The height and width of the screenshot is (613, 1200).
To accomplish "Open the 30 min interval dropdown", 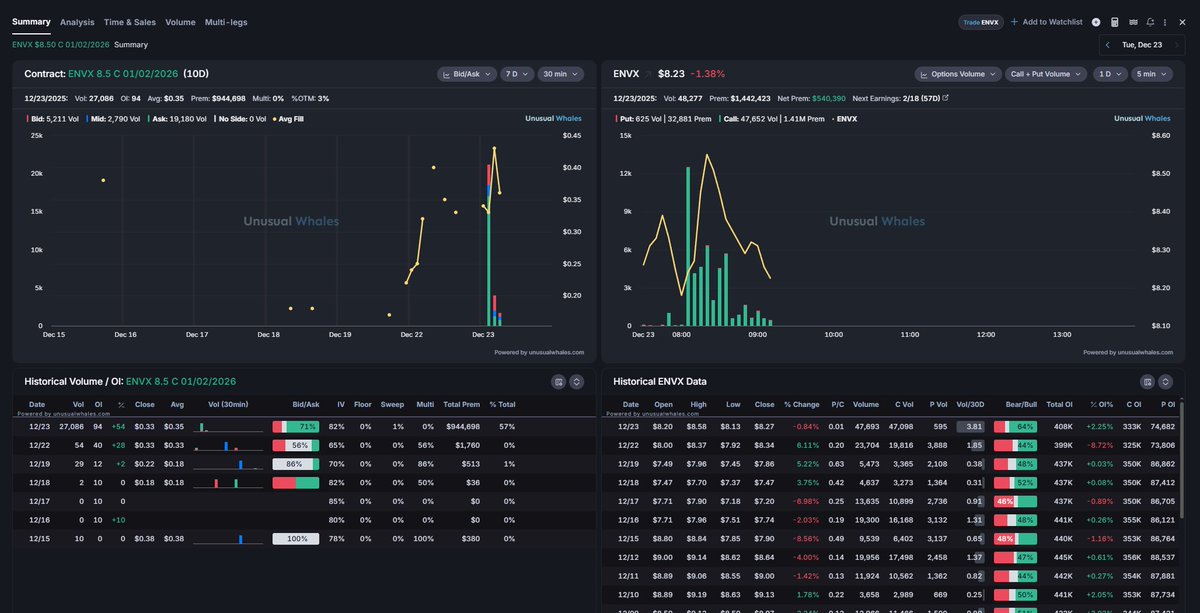I will (561, 74).
